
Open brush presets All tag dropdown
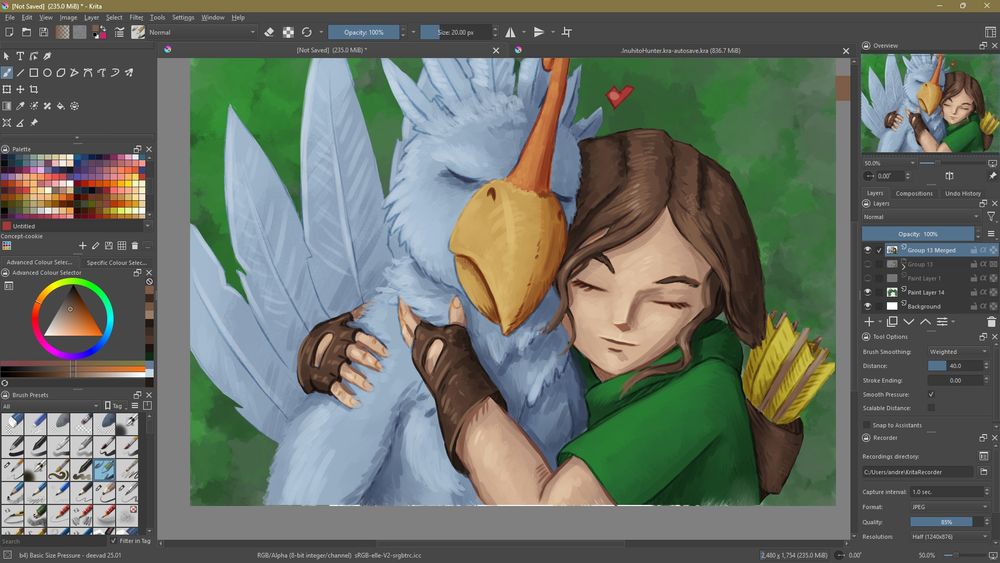click(x=50, y=406)
